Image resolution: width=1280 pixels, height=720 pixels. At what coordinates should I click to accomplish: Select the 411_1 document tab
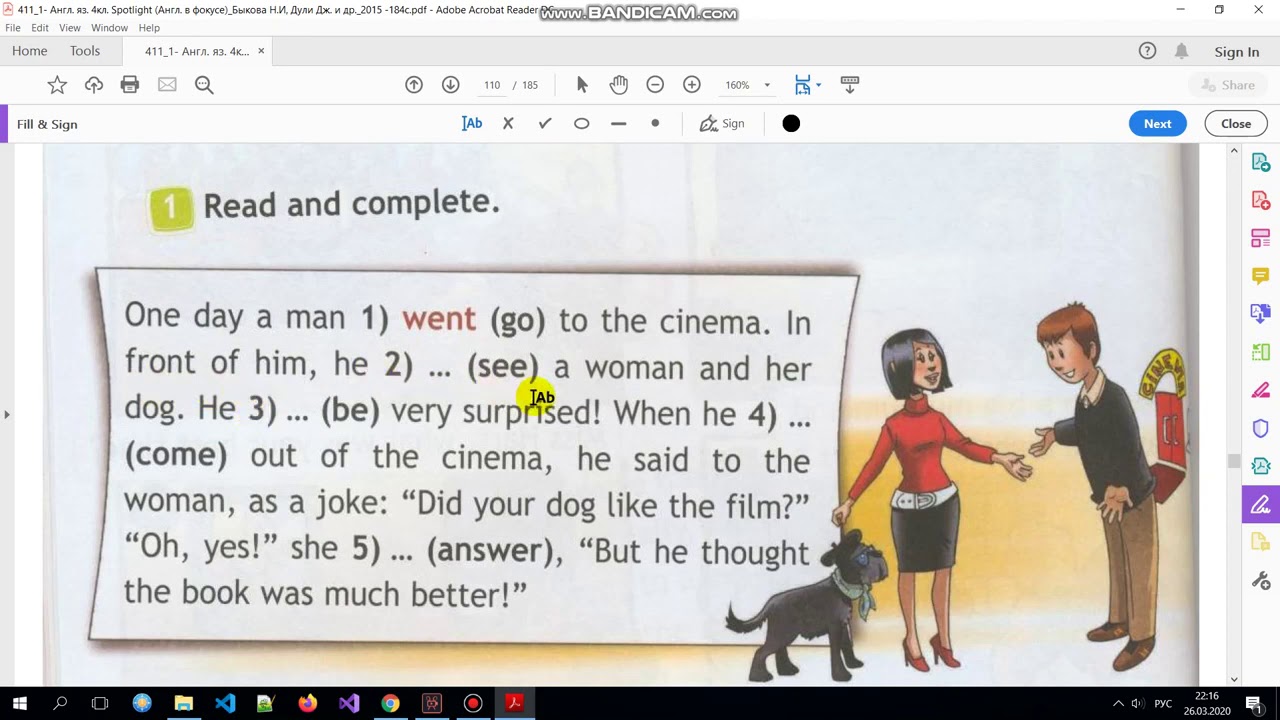[197, 52]
